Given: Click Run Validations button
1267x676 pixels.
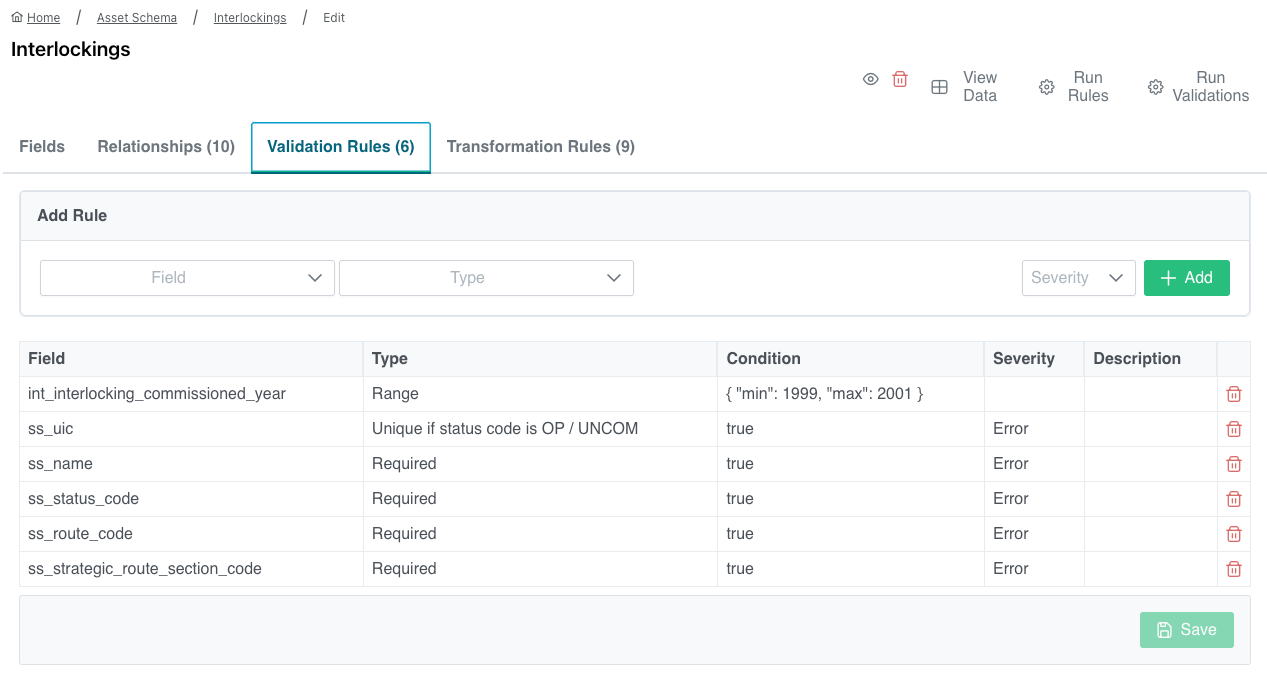Looking at the screenshot, I should click(1198, 87).
